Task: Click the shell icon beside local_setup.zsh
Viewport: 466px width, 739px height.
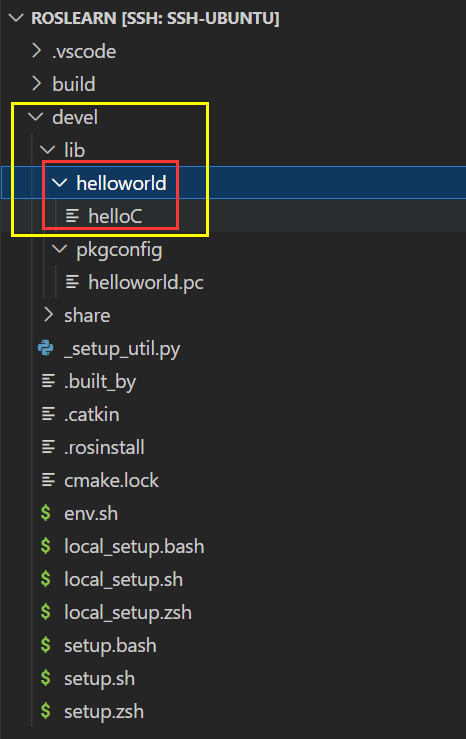Action: point(46,612)
